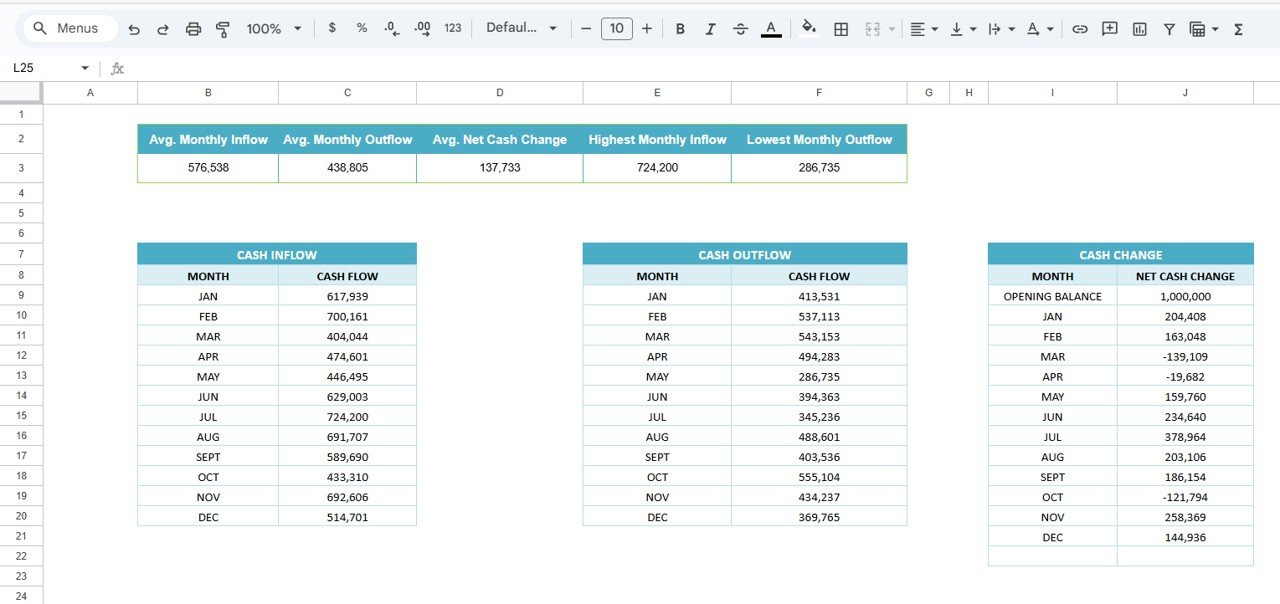Toggle bold formatting
The height and width of the screenshot is (604, 1280).
pyautogui.click(x=680, y=29)
